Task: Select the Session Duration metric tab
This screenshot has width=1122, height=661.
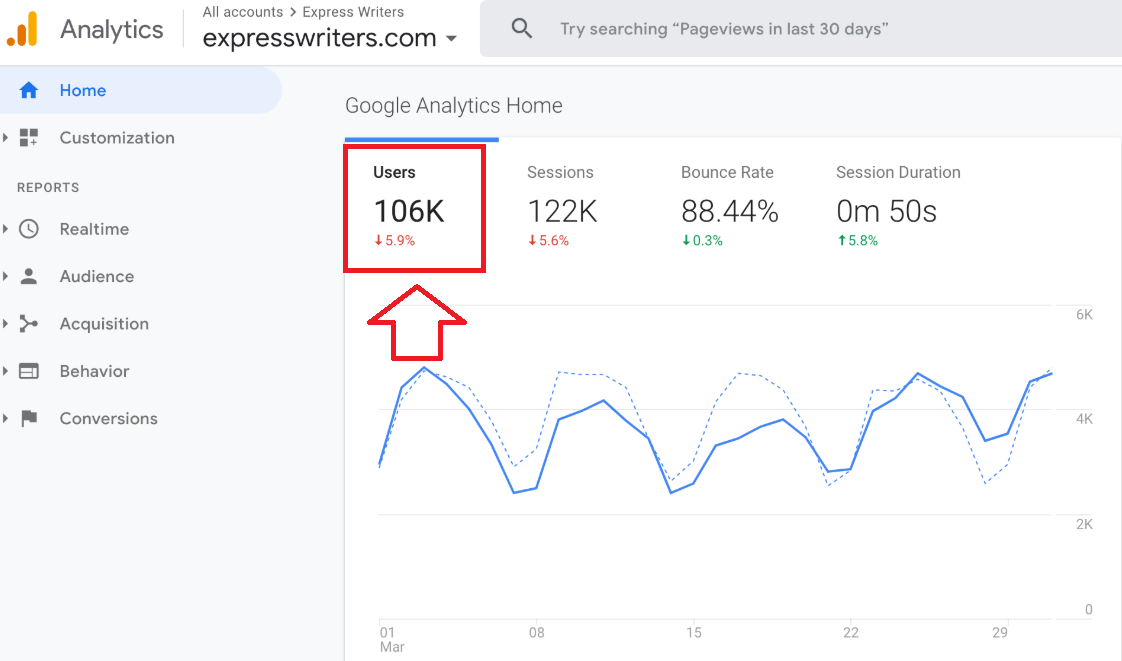Action: pos(898,207)
